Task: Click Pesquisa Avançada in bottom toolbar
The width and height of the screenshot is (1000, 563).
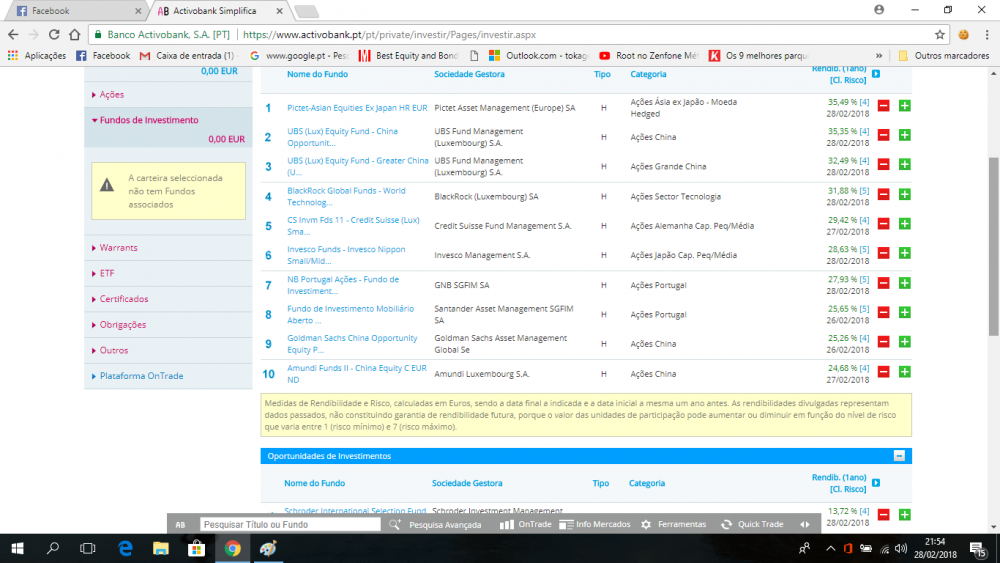Action: tap(437, 524)
